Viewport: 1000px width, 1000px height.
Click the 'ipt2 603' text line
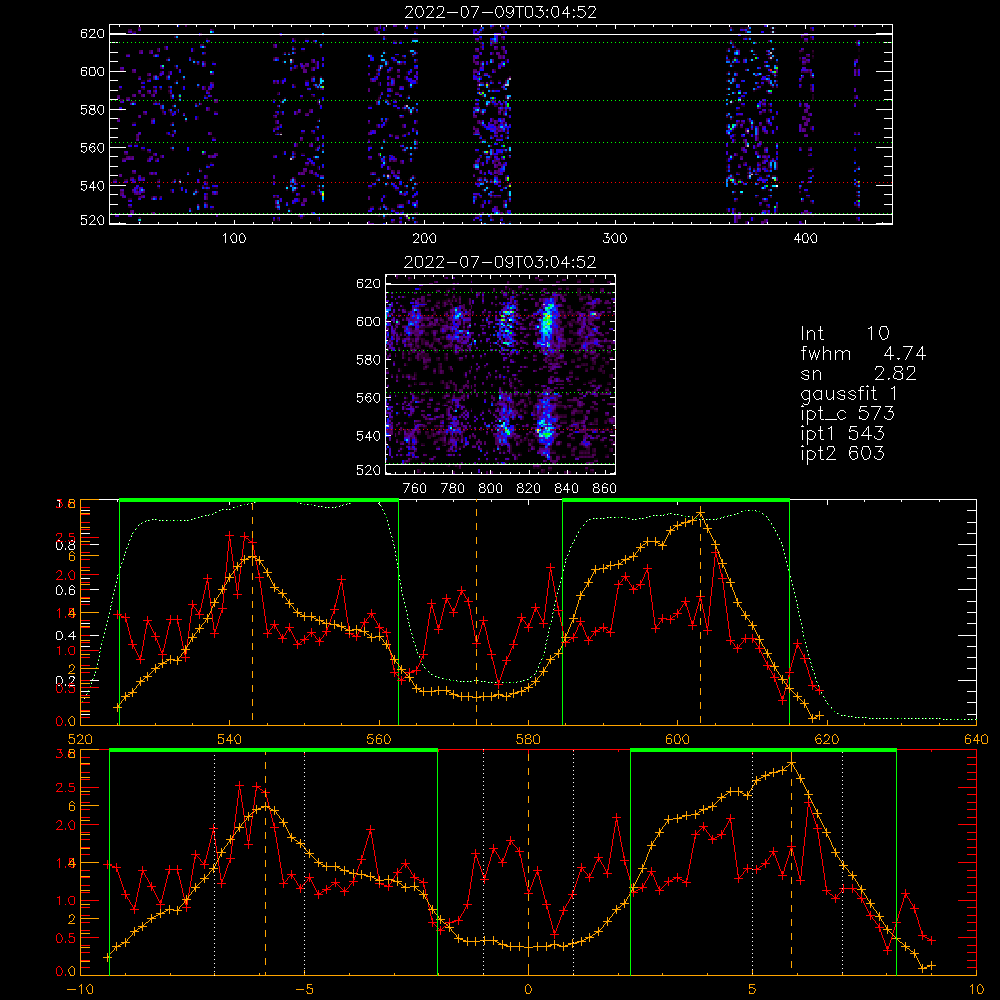[x=842, y=453]
